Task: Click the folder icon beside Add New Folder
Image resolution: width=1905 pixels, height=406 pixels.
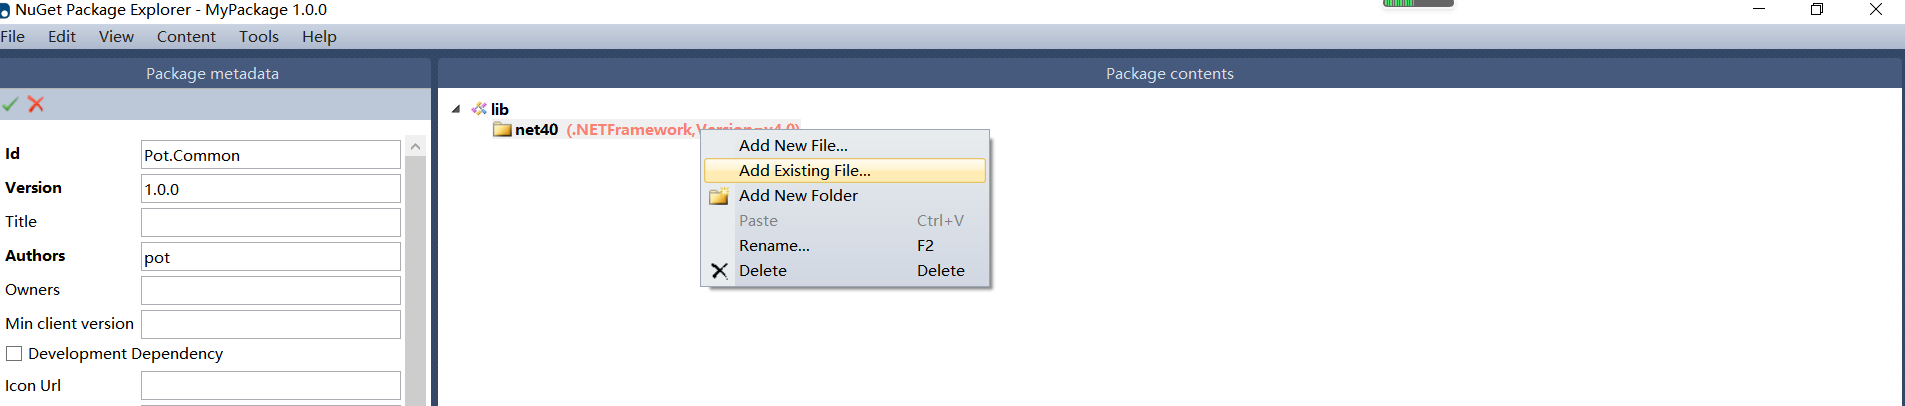Action: (719, 196)
